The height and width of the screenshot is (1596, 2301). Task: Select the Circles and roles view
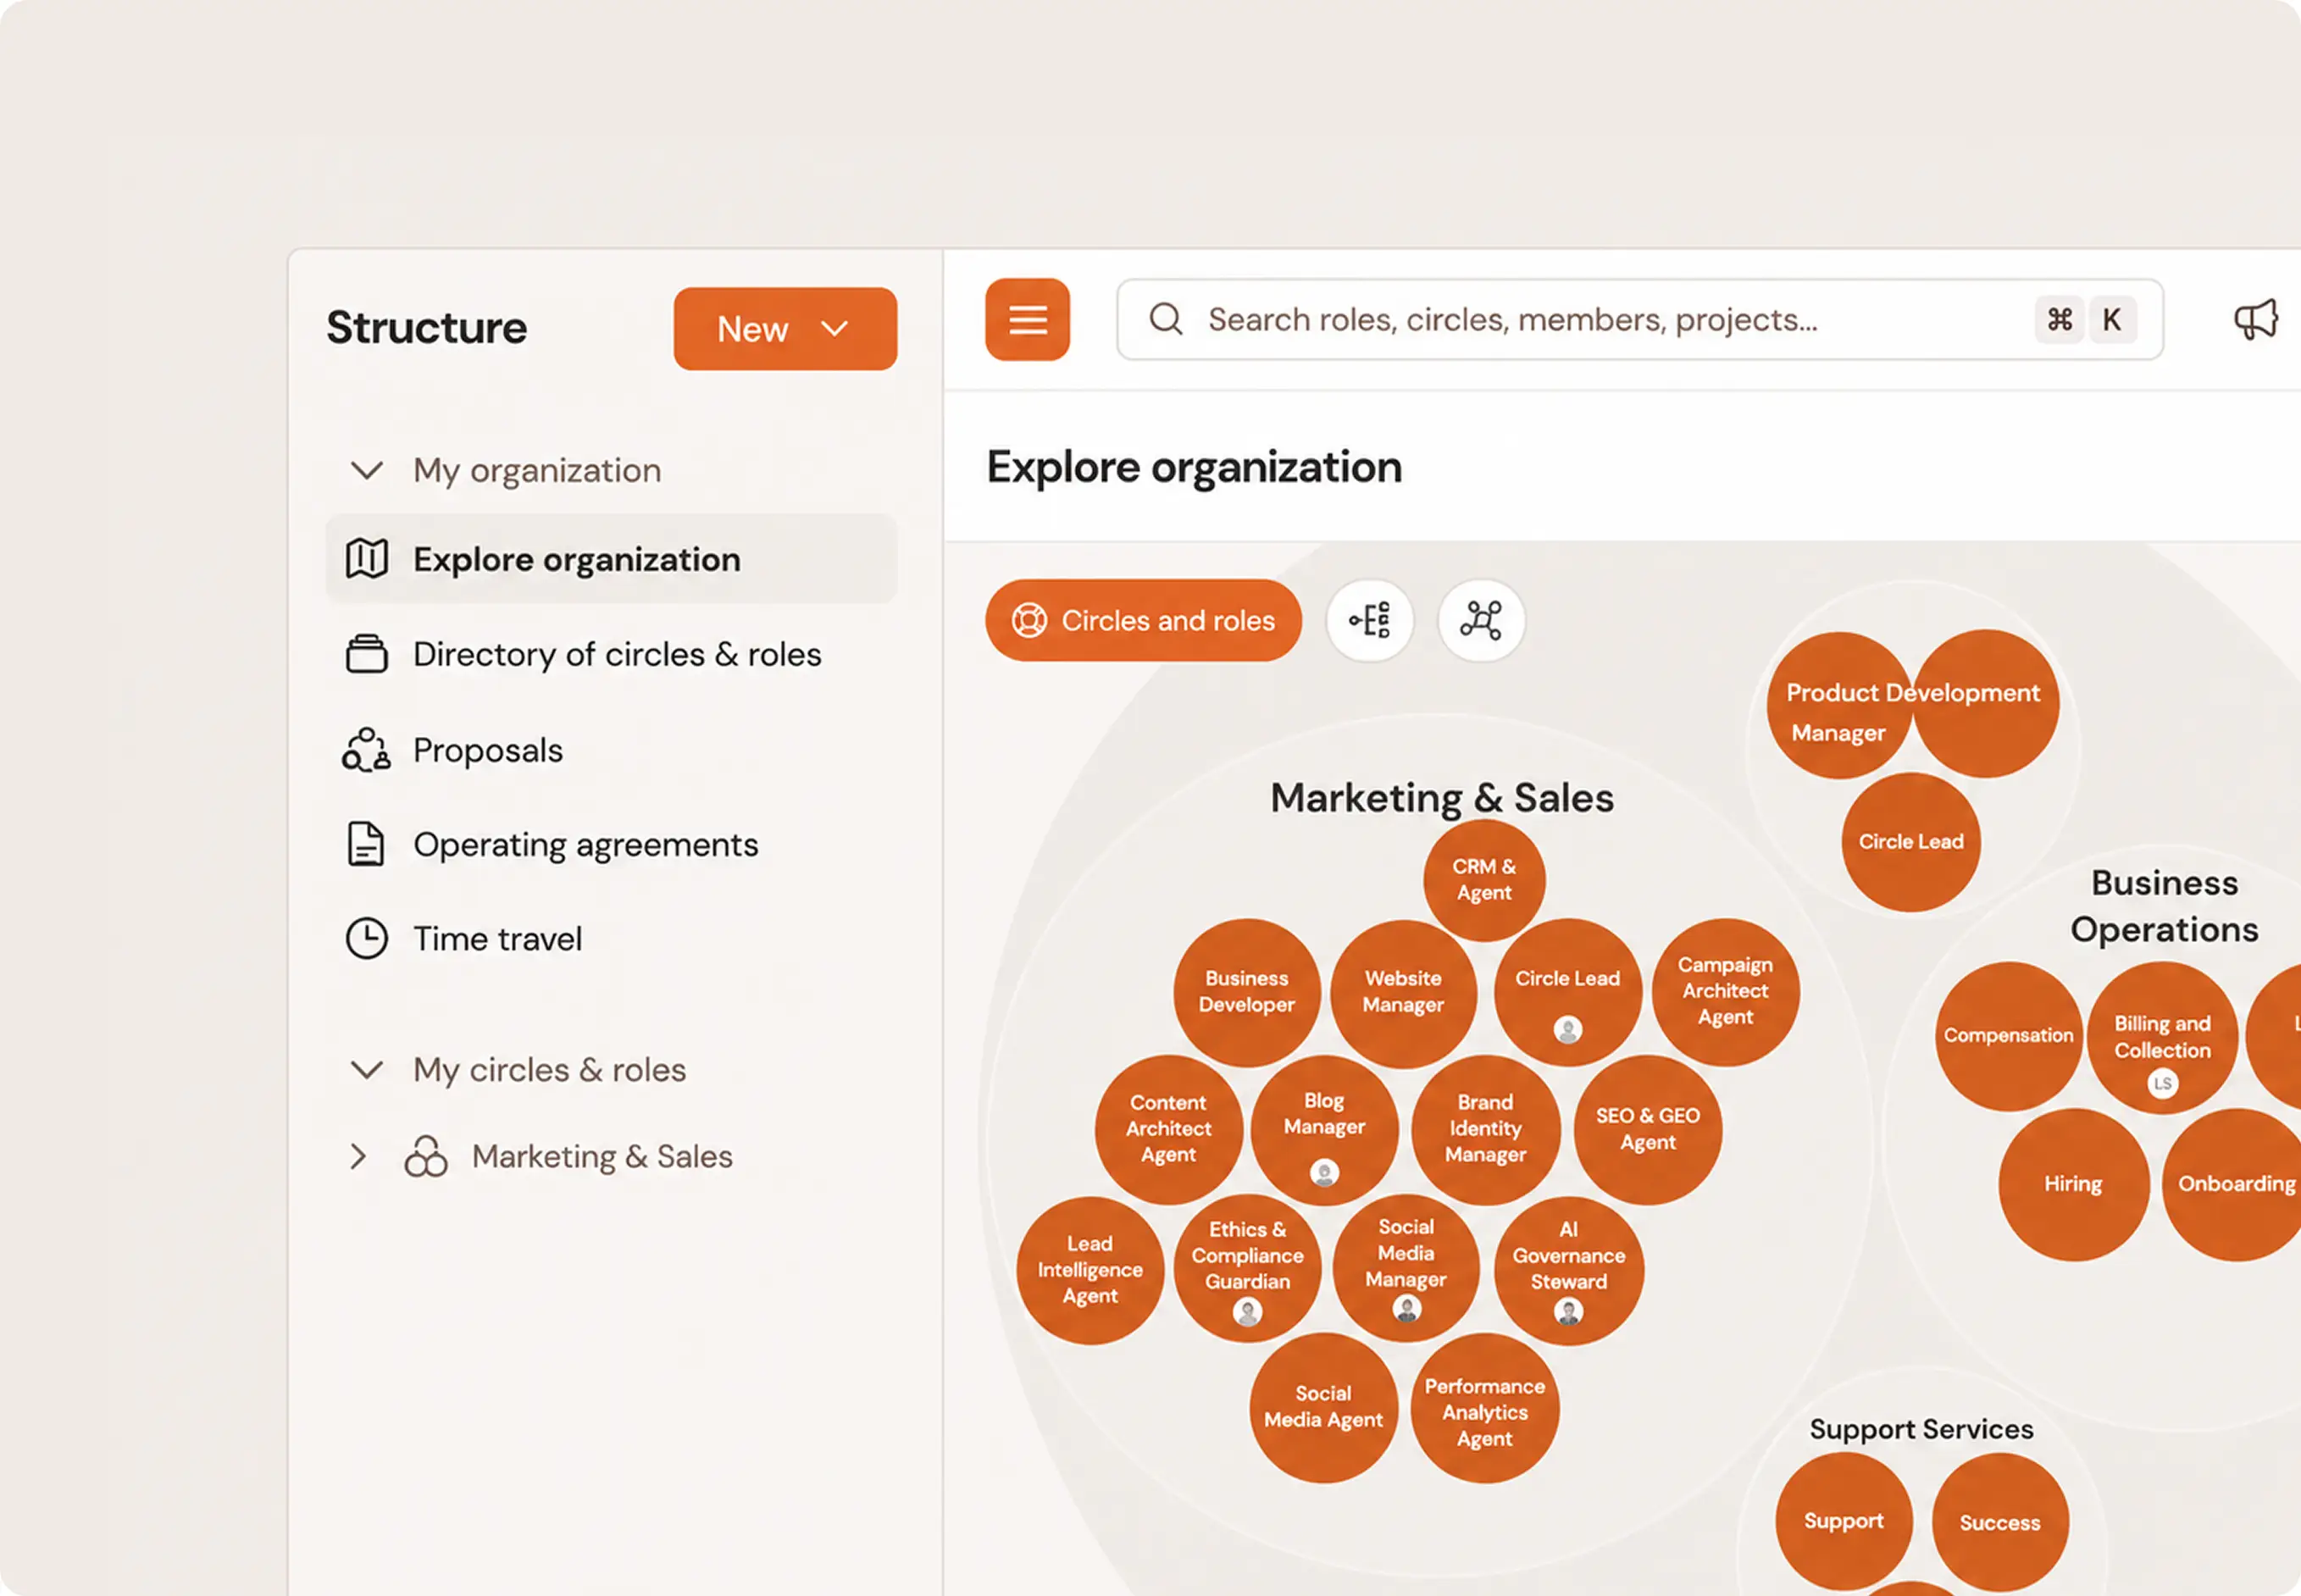1143,620
